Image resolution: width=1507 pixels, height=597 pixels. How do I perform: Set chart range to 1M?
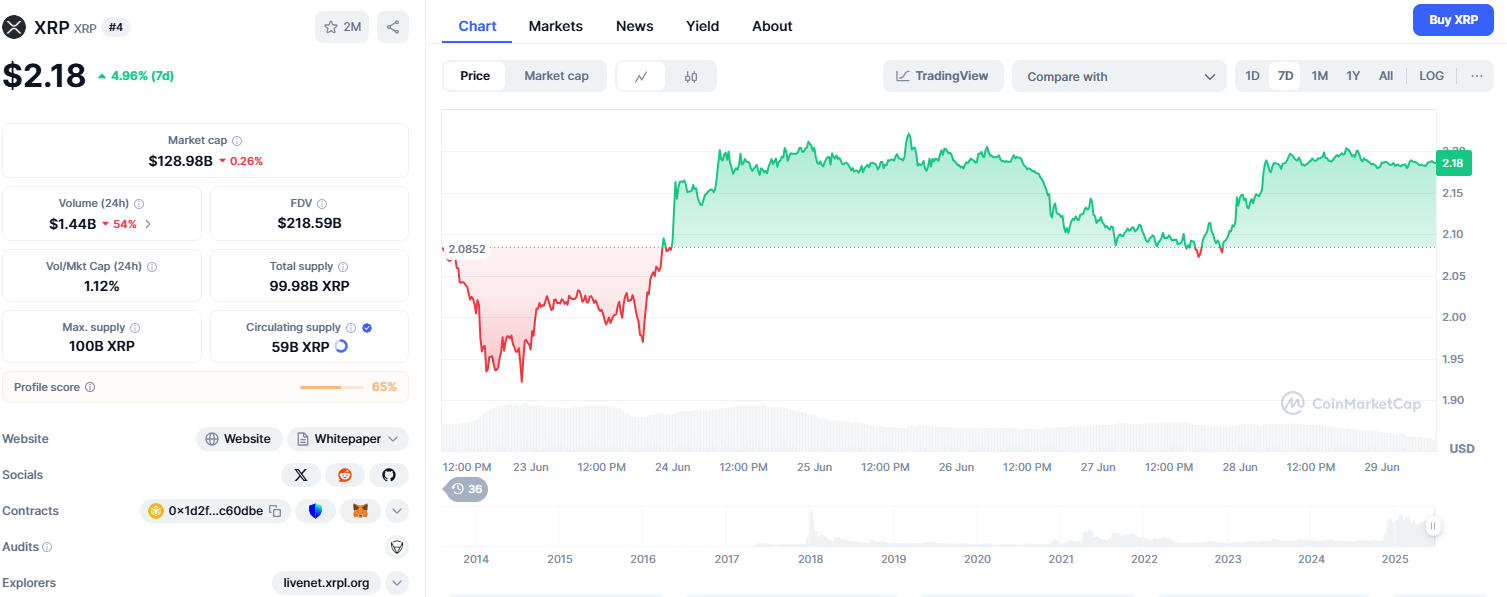click(1320, 76)
